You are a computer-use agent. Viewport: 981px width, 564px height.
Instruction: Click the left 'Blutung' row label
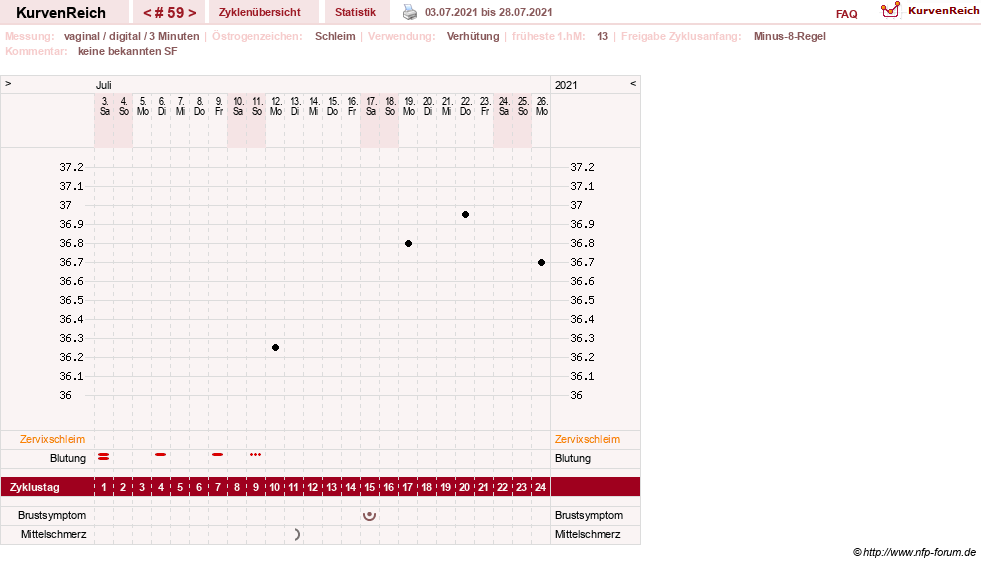(x=68, y=458)
